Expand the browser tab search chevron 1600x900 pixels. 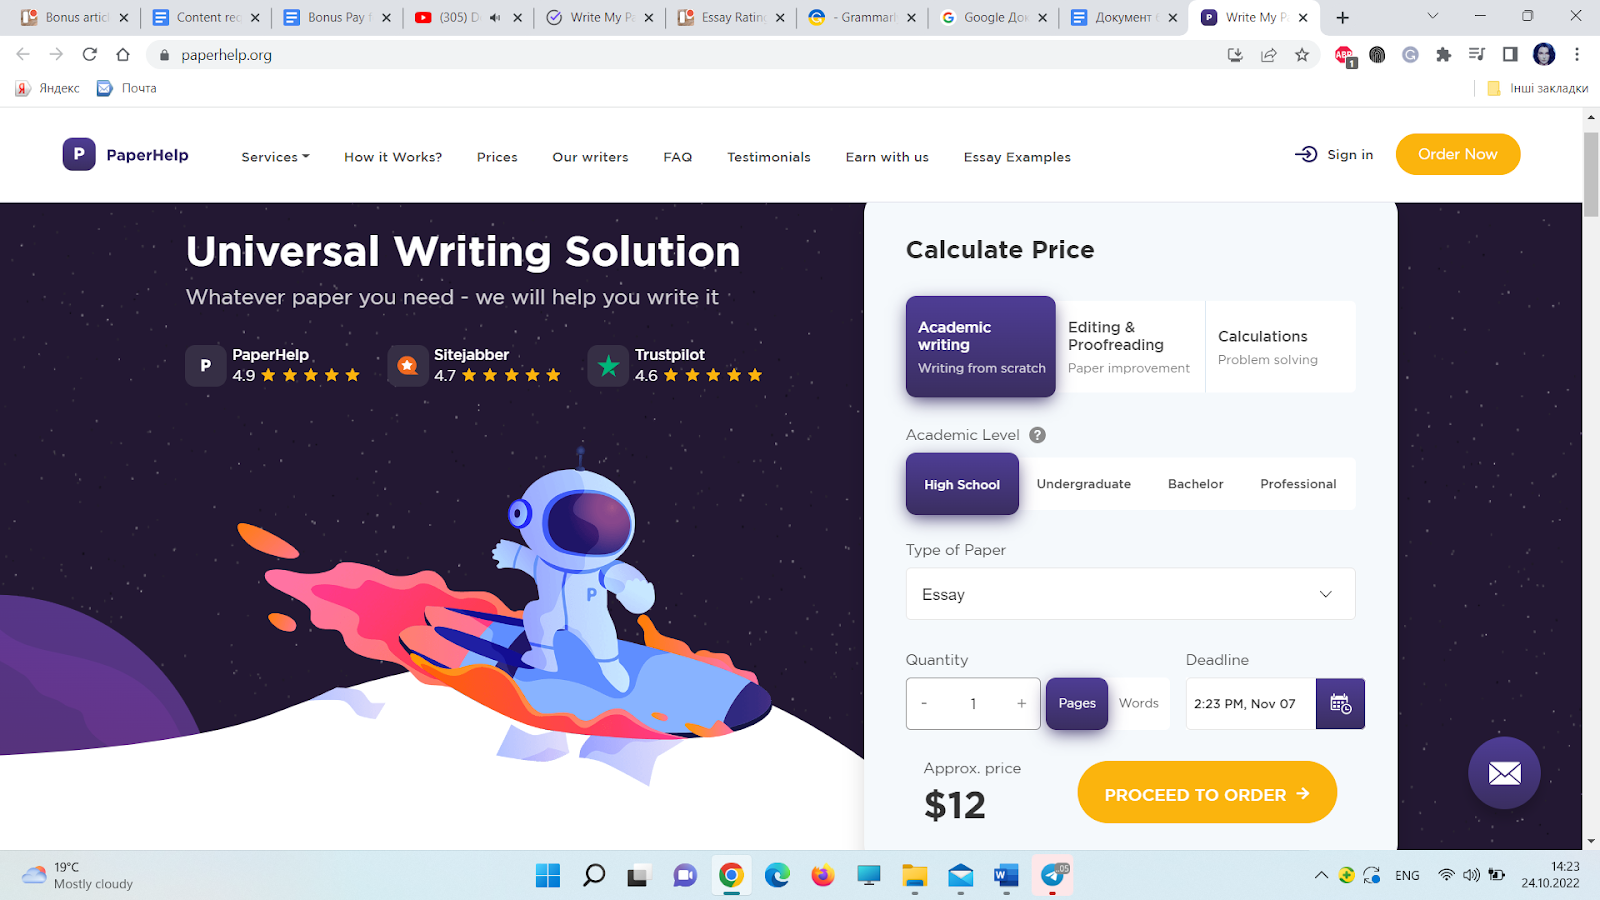pyautogui.click(x=1432, y=16)
